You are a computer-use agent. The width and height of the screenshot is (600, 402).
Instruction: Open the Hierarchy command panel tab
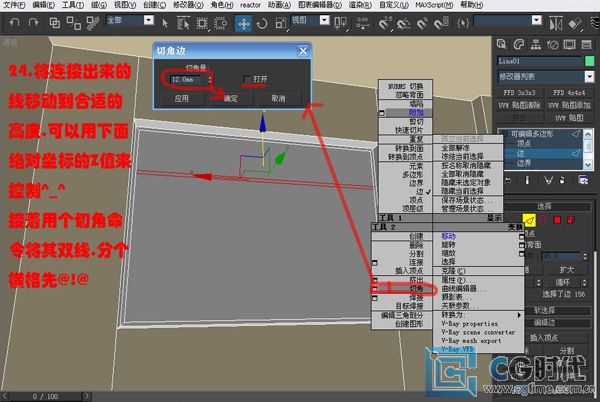click(535, 45)
